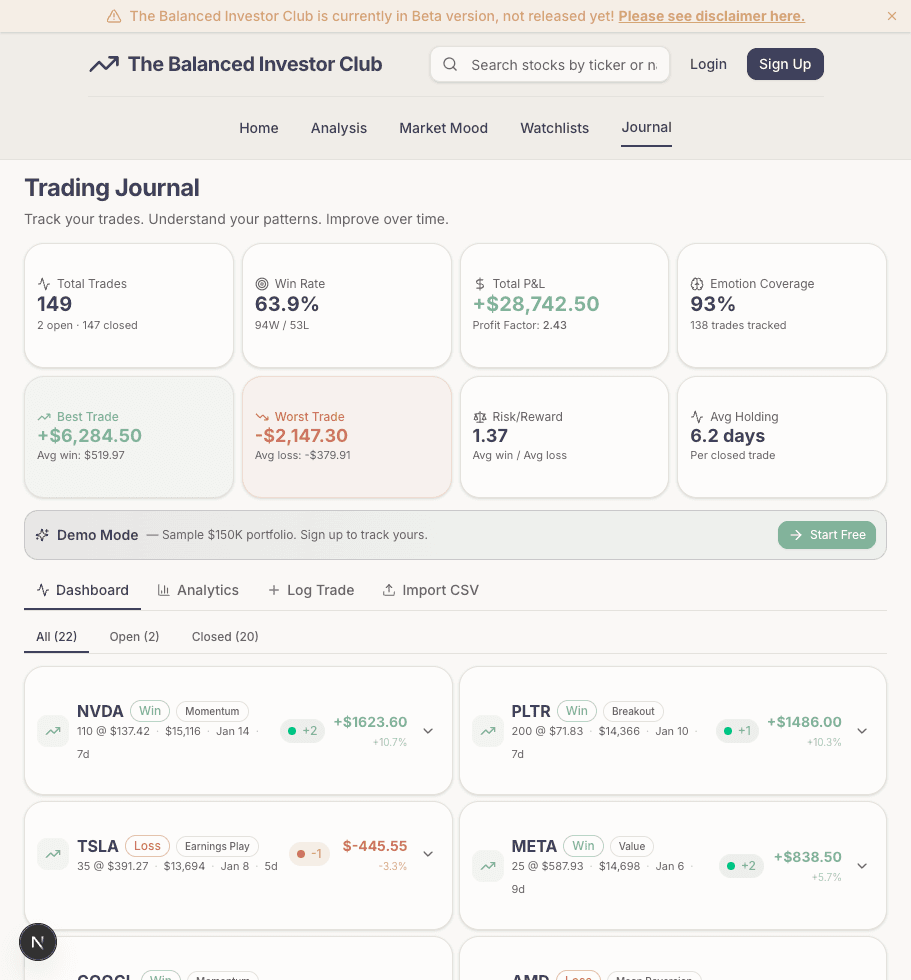Expand the META trade details chevron
Image resolution: width=911 pixels, height=980 pixels.
tap(862, 865)
